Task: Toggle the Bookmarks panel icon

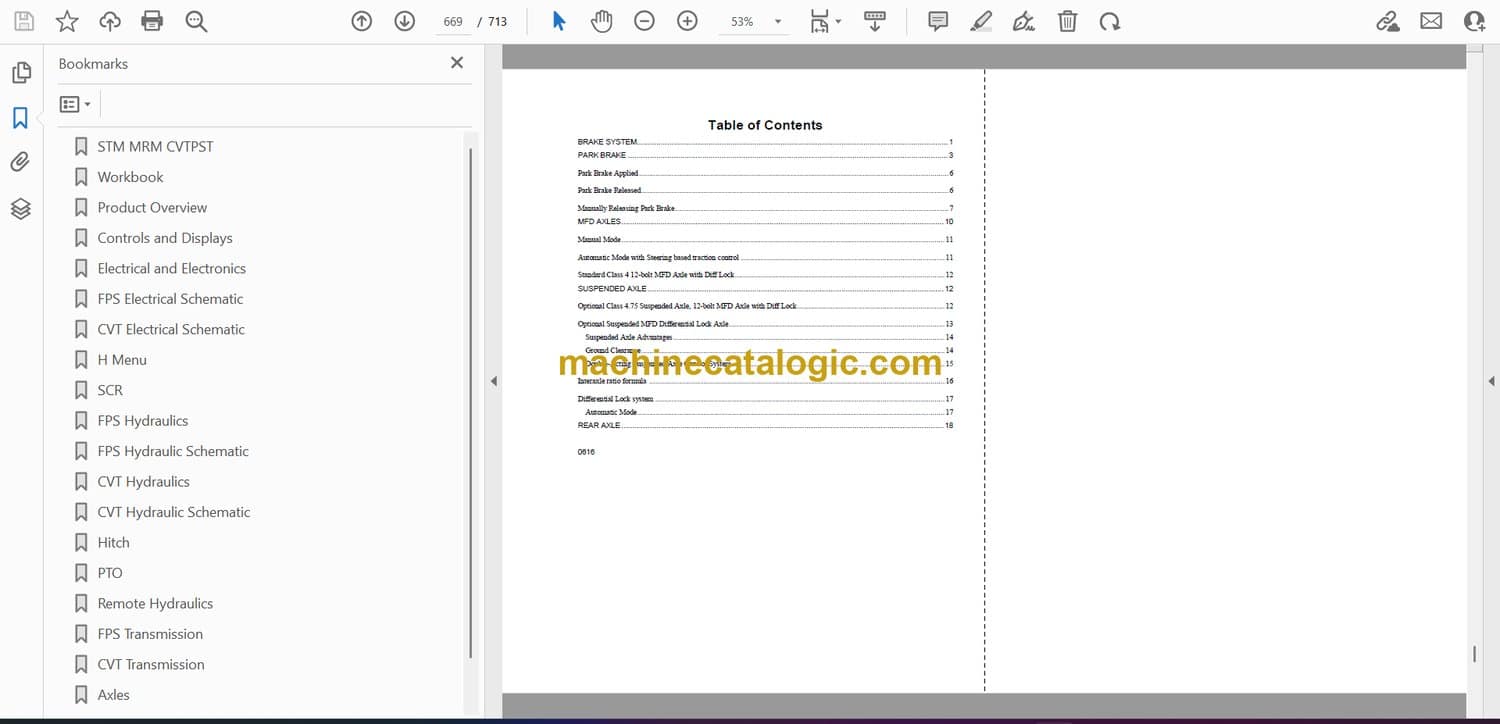Action: coord(21,118)
